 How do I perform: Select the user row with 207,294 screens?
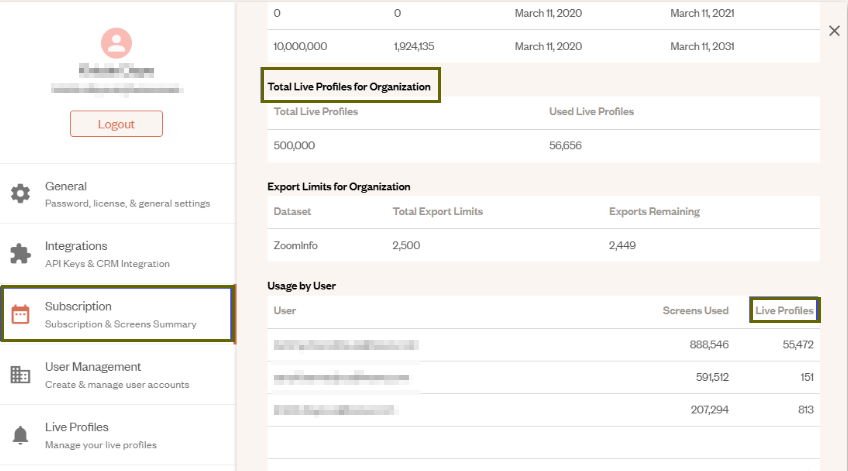543,410
